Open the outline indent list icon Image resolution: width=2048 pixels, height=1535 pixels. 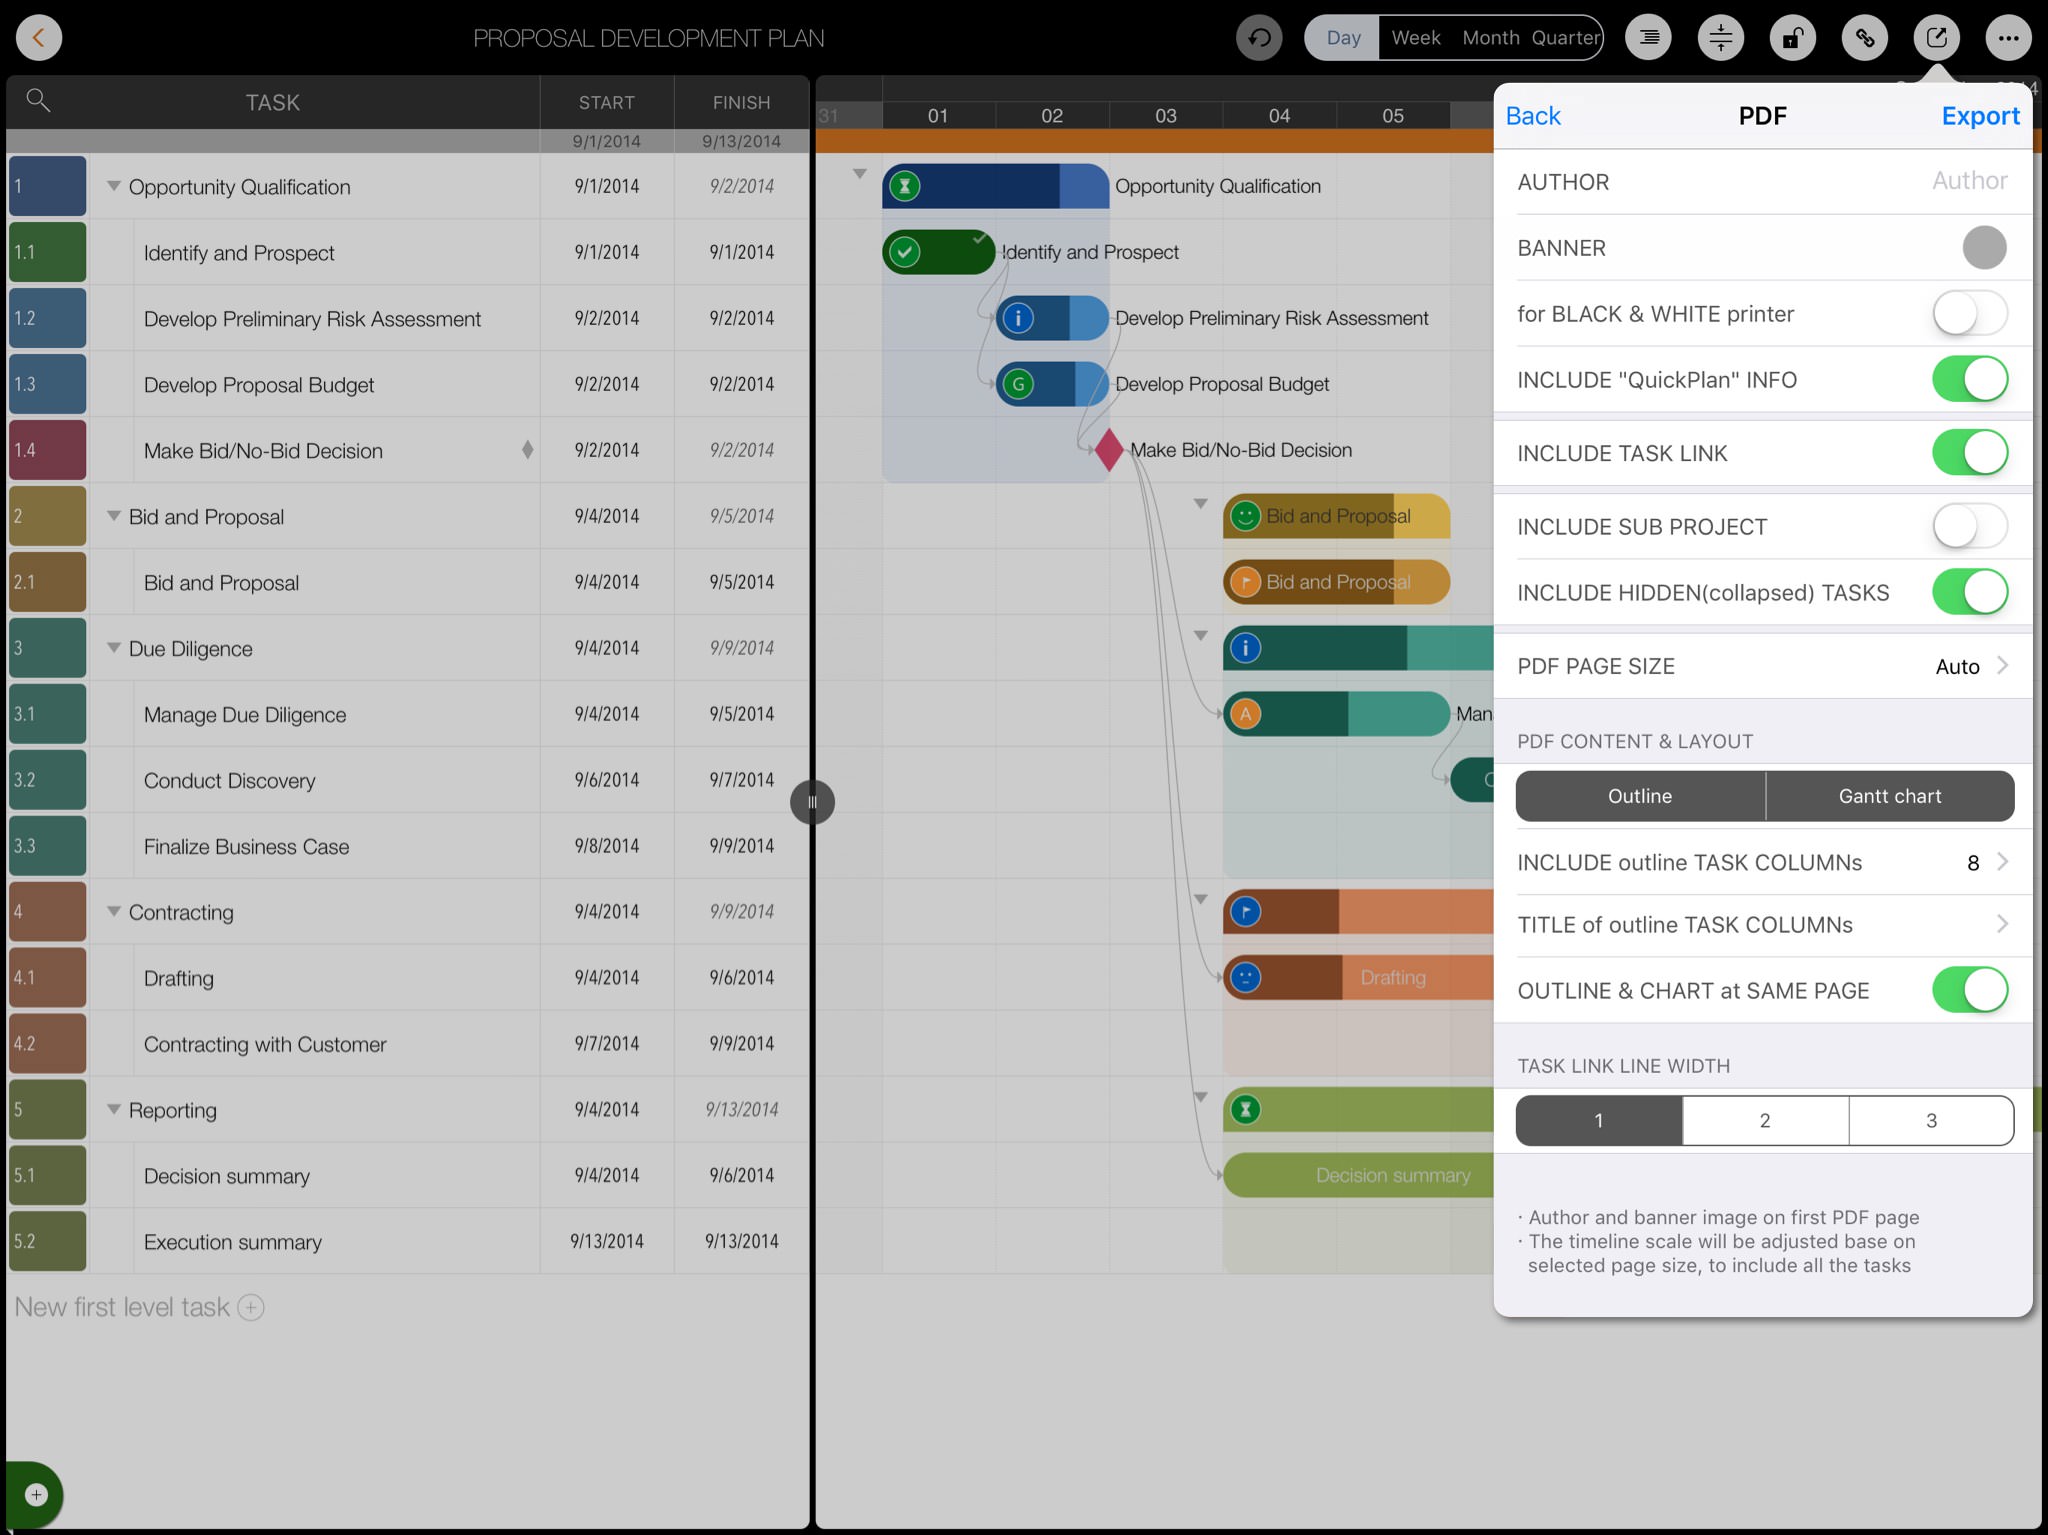pyautogui.click(x=1649, y=38)
